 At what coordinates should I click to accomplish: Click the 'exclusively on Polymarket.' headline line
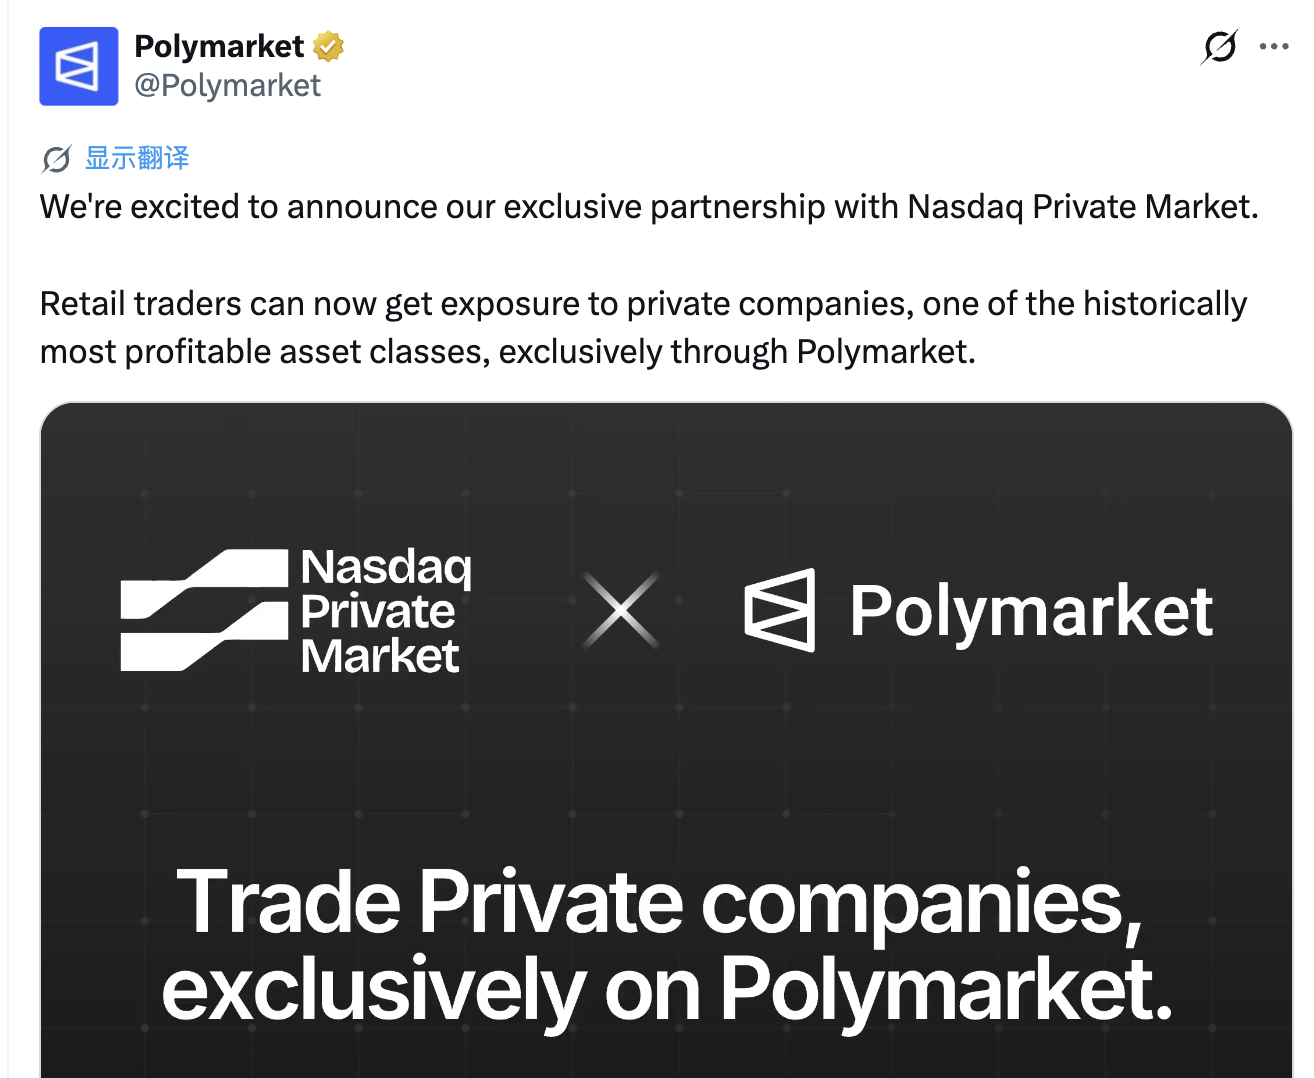pos(667,990)
